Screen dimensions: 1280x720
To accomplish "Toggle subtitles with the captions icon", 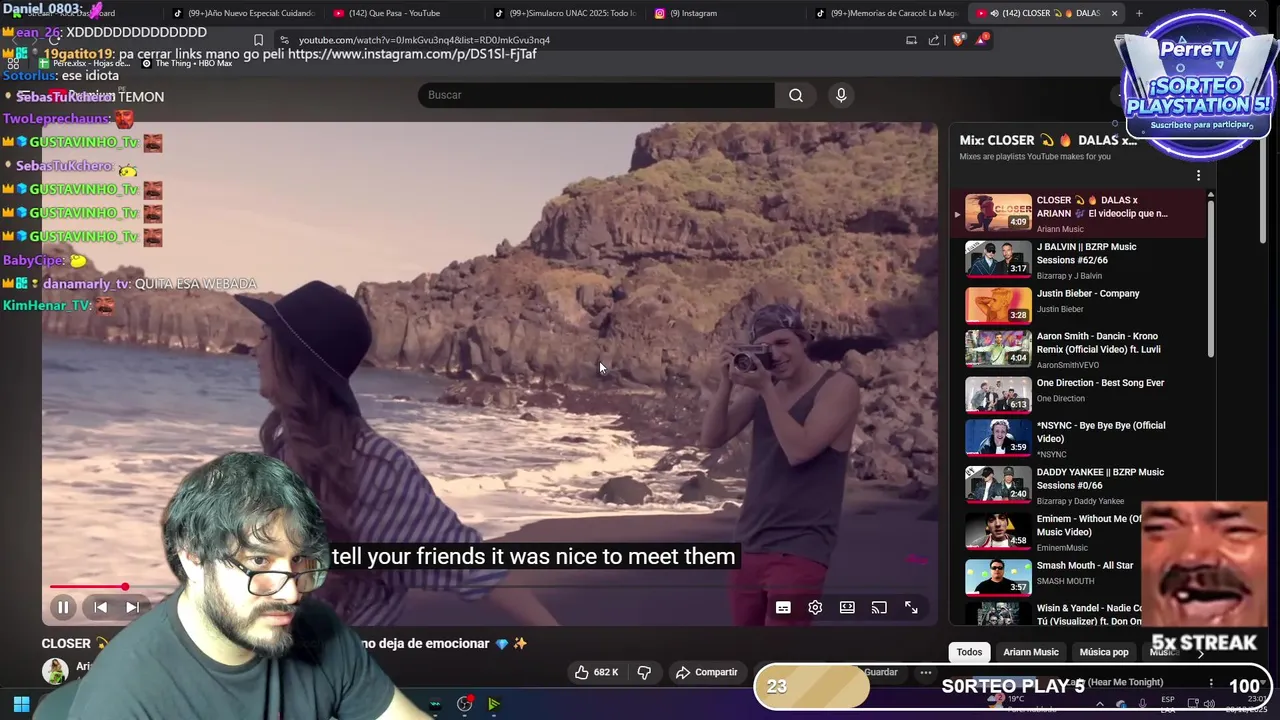I will click(x=783, y=607).
